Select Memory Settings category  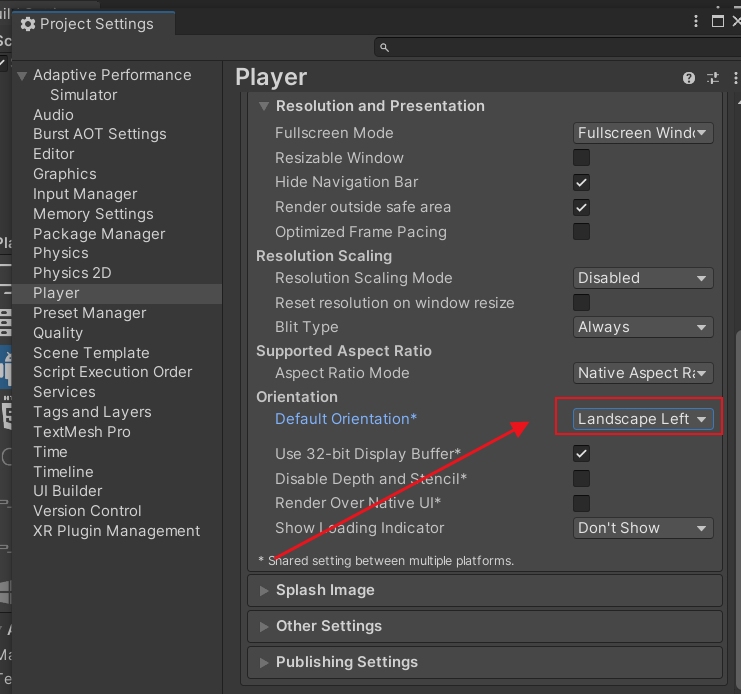(x=93, y=214)
